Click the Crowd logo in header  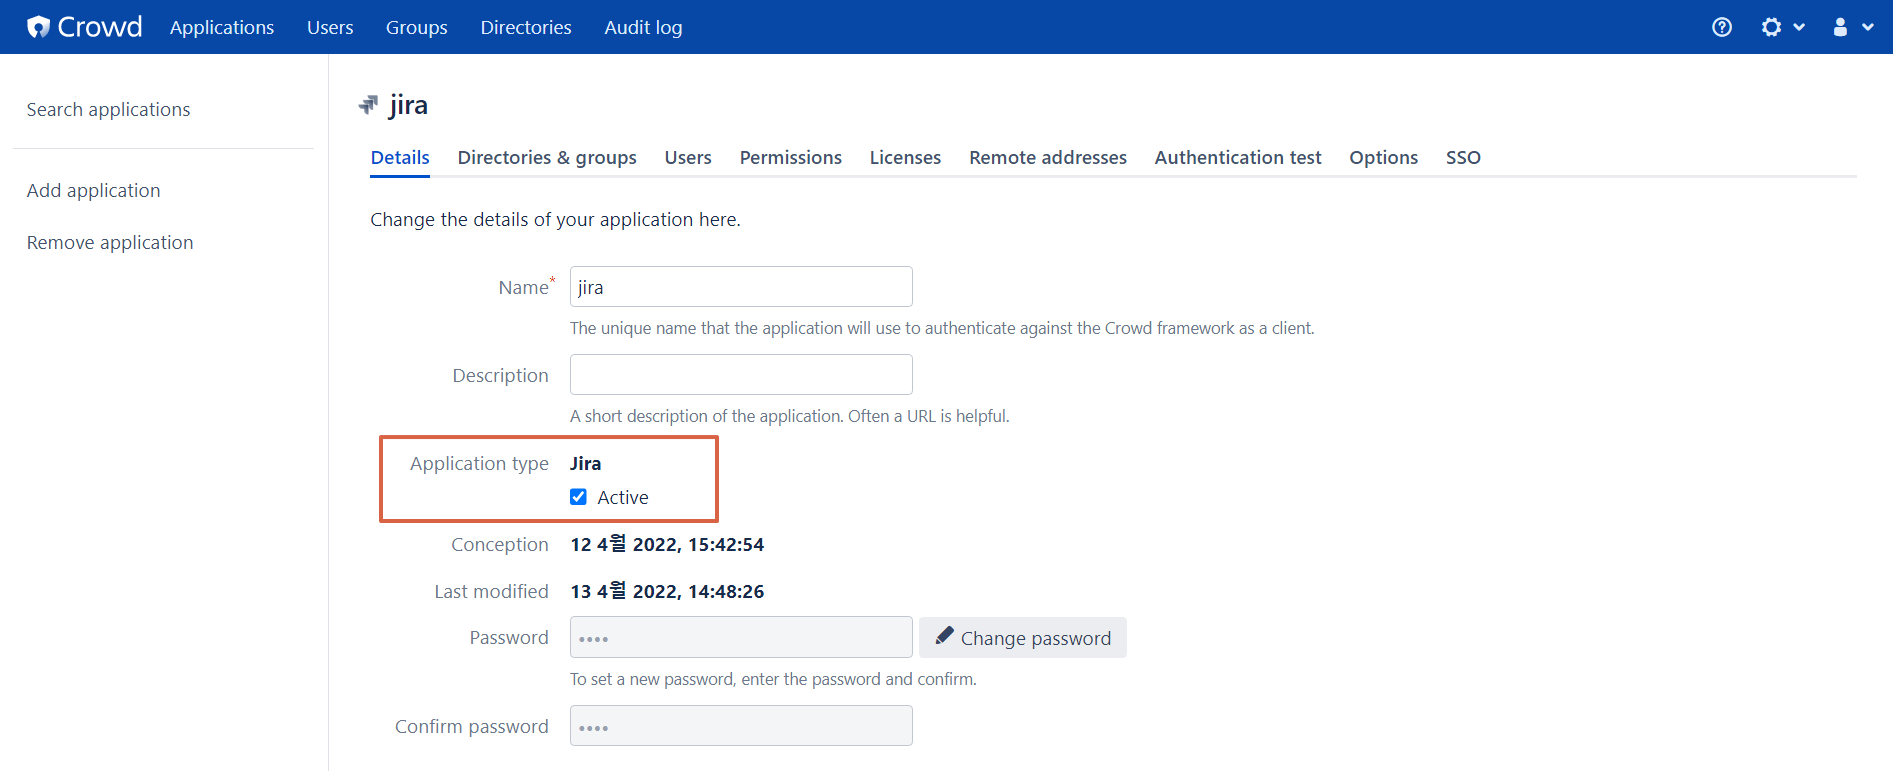tap(85, 27)
